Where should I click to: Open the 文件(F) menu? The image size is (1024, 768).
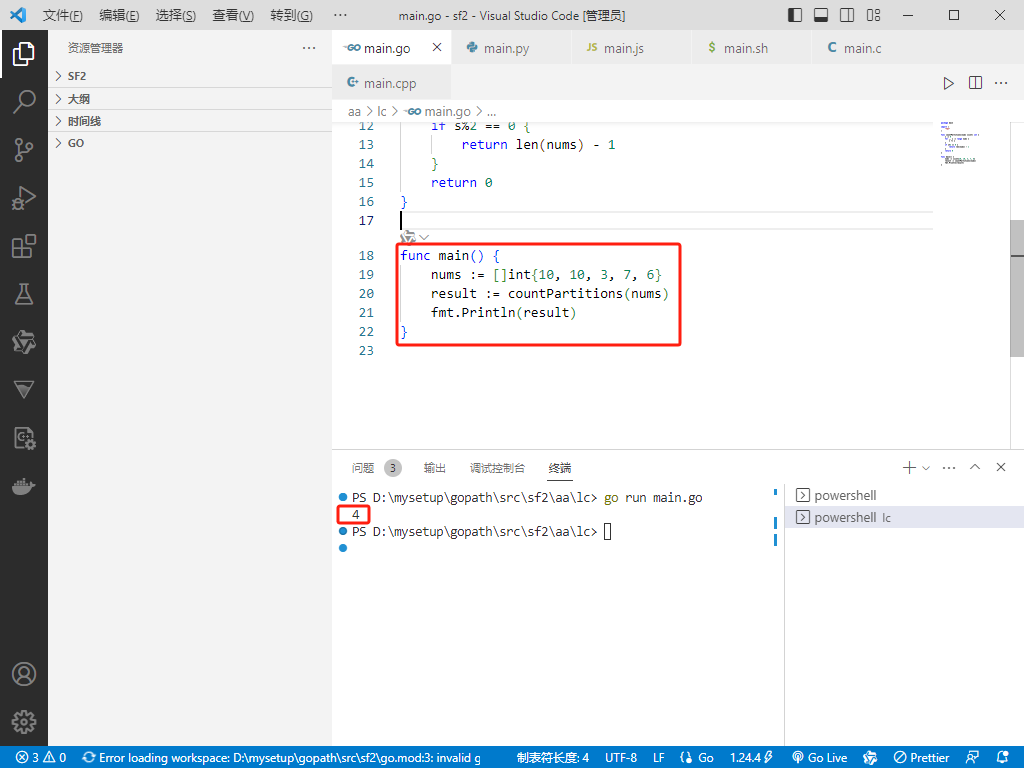[63, 15]
